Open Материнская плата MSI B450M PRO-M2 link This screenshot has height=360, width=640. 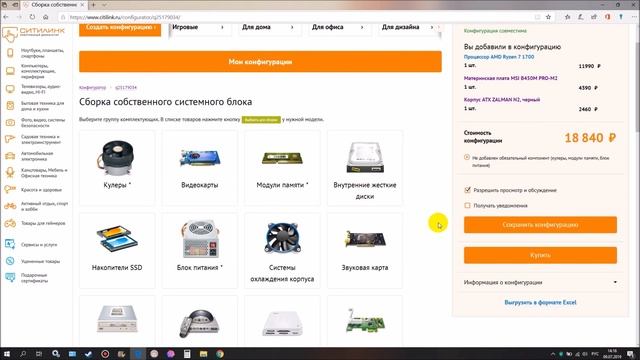click(511, 78)
